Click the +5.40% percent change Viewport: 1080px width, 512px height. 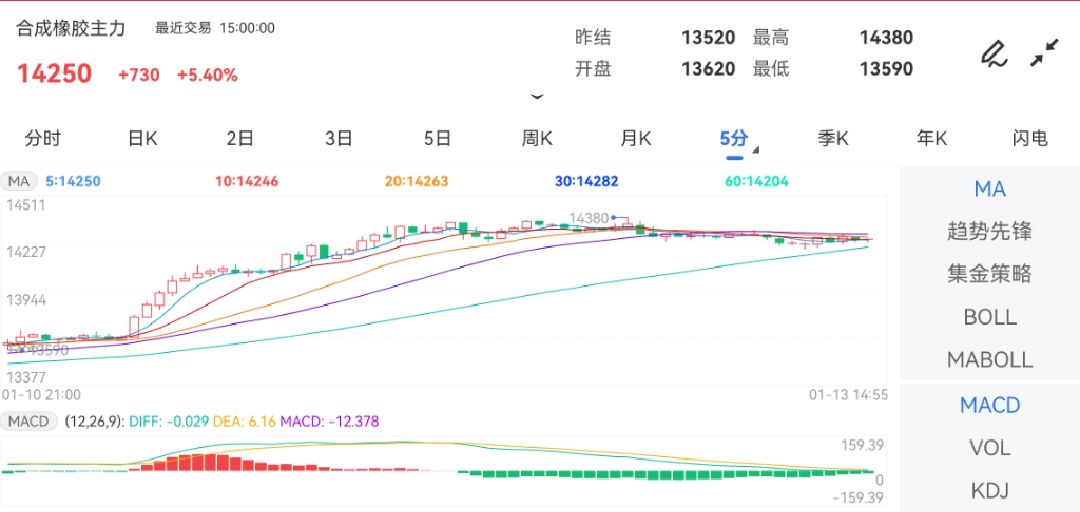(x=207, y=75)
